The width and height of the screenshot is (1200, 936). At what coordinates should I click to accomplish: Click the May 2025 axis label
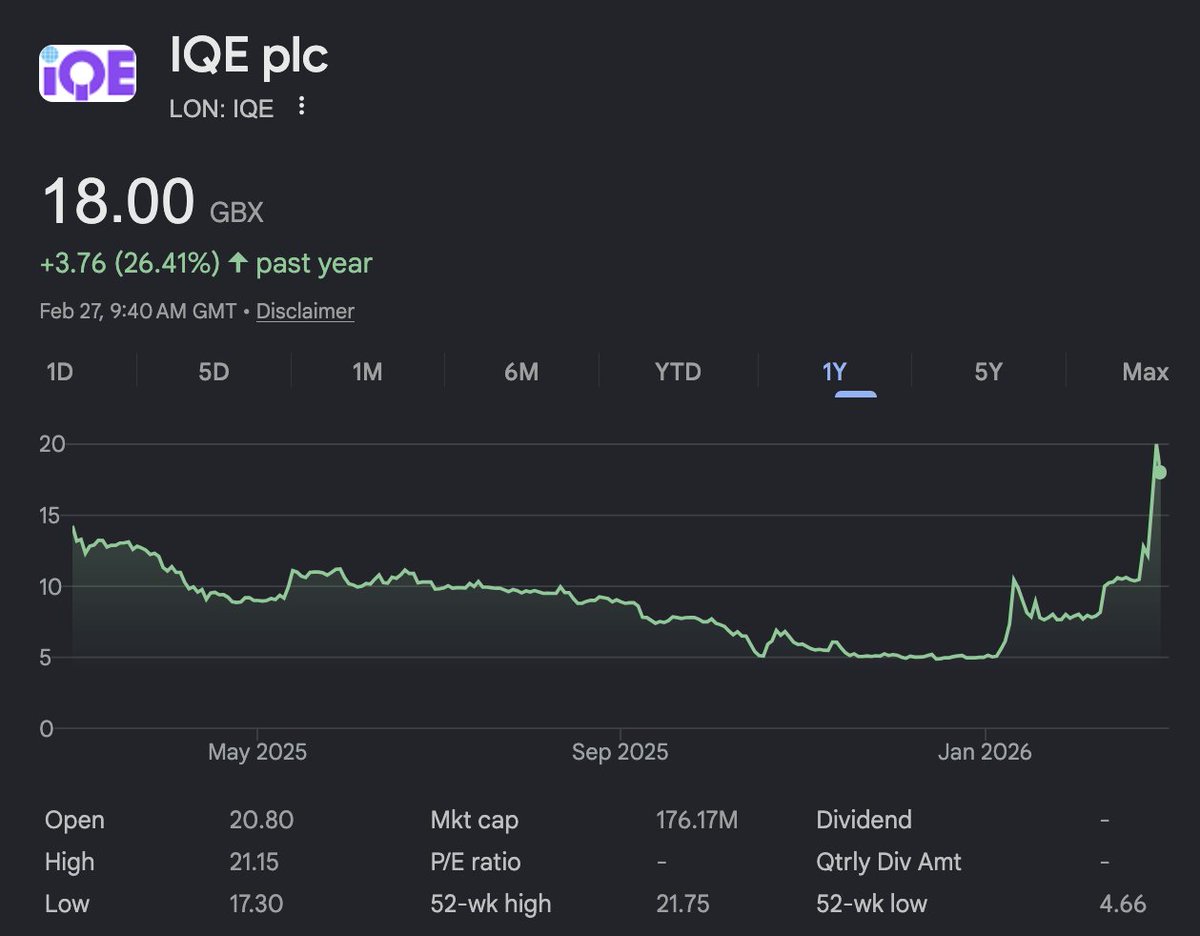[x=257, y=752]
